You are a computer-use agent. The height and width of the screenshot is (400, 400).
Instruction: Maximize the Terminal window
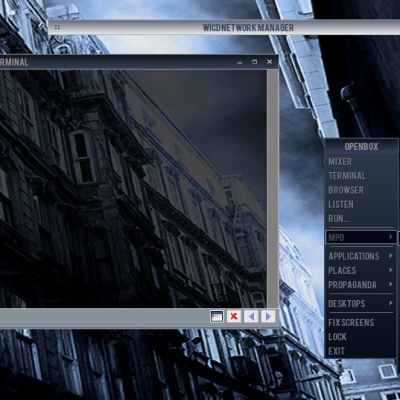point(255,62)
